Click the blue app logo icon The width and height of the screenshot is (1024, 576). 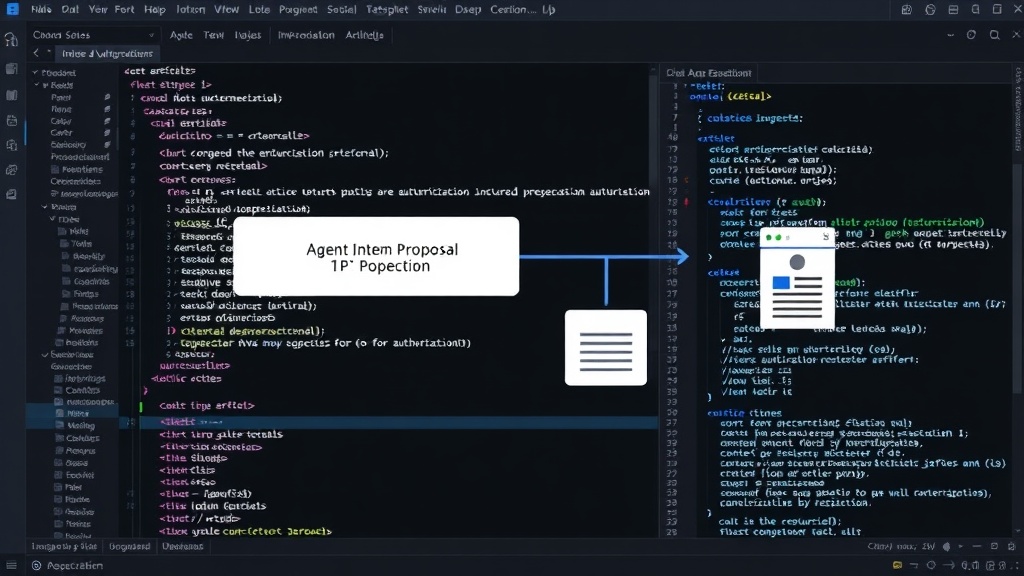[x=12, y=9]
